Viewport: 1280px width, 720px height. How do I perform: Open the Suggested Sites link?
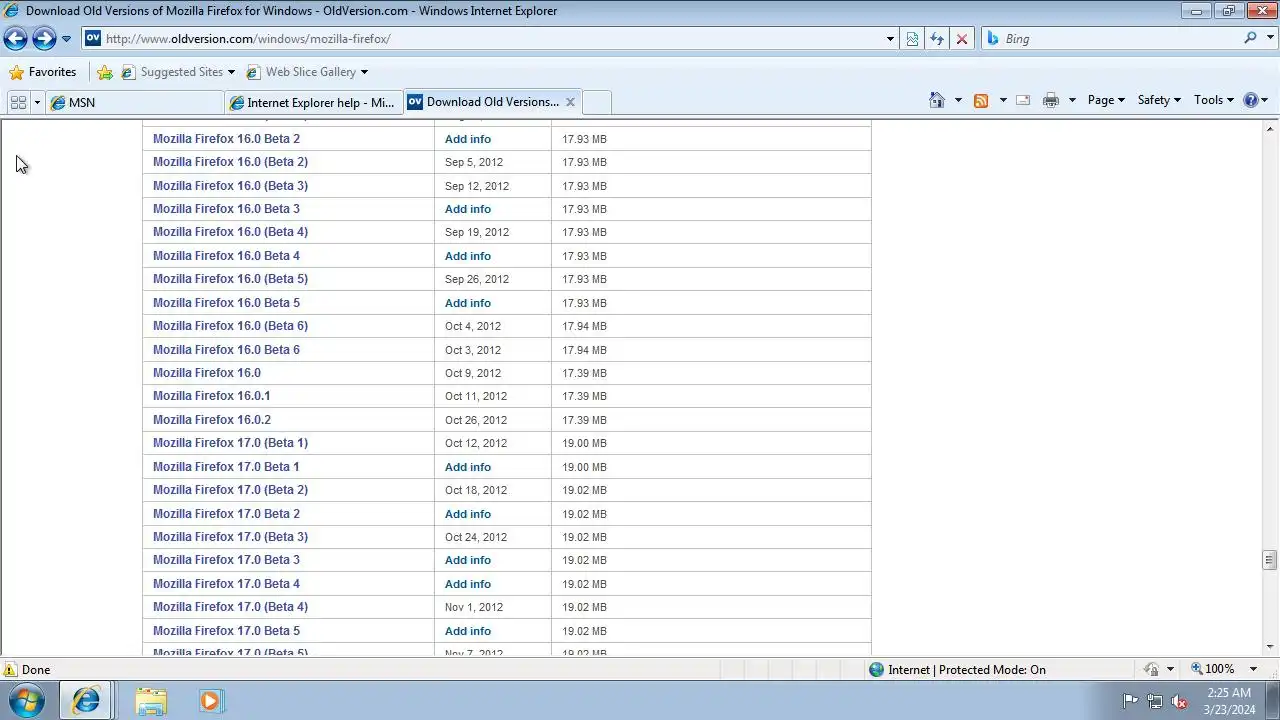pyautogui.click(x=178, y=72)
